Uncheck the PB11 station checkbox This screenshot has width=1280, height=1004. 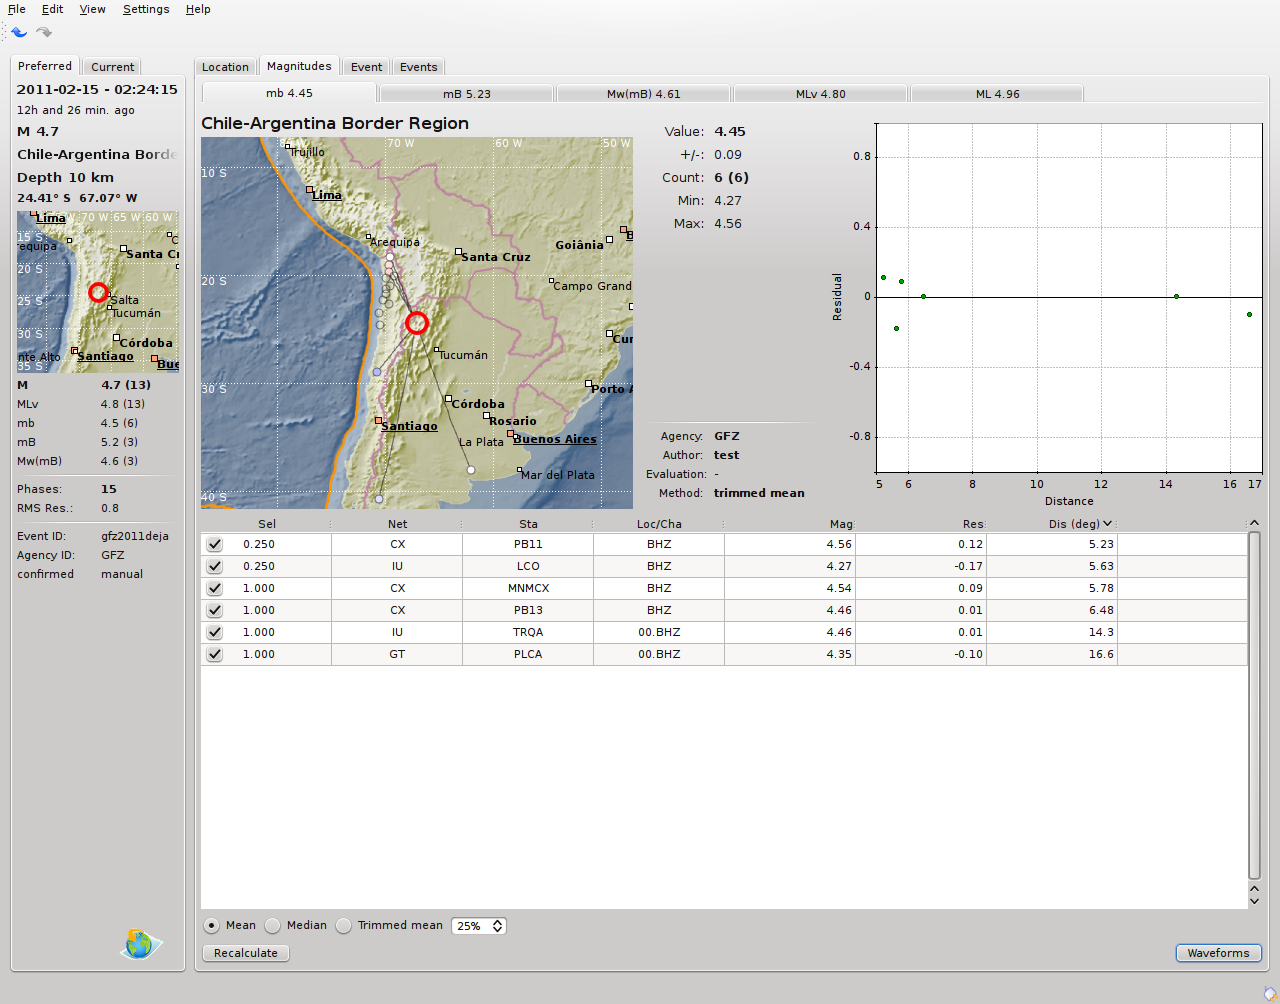coord(215,545)
